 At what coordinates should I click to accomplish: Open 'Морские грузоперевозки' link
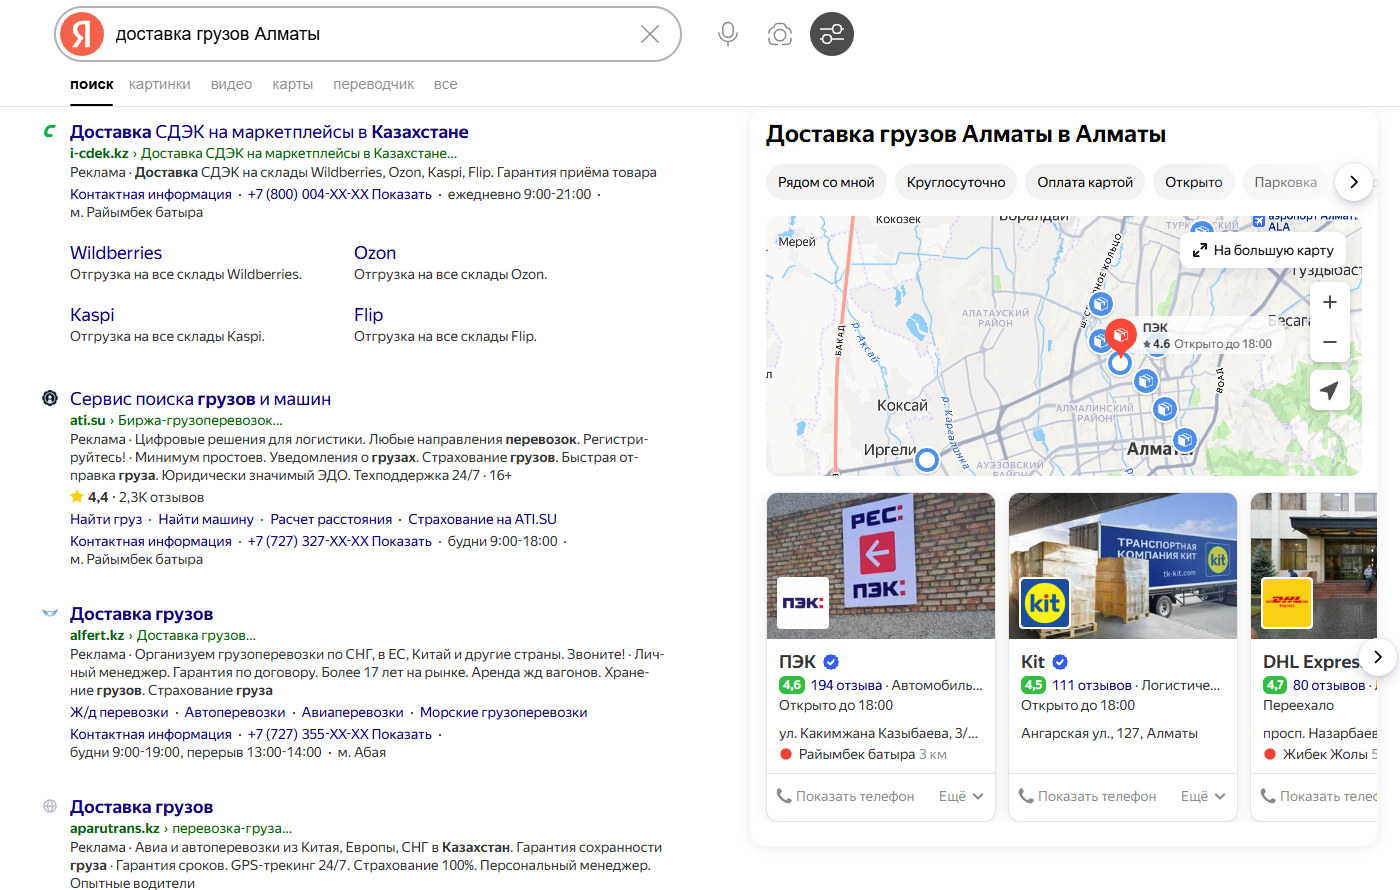tap(504, 712)
